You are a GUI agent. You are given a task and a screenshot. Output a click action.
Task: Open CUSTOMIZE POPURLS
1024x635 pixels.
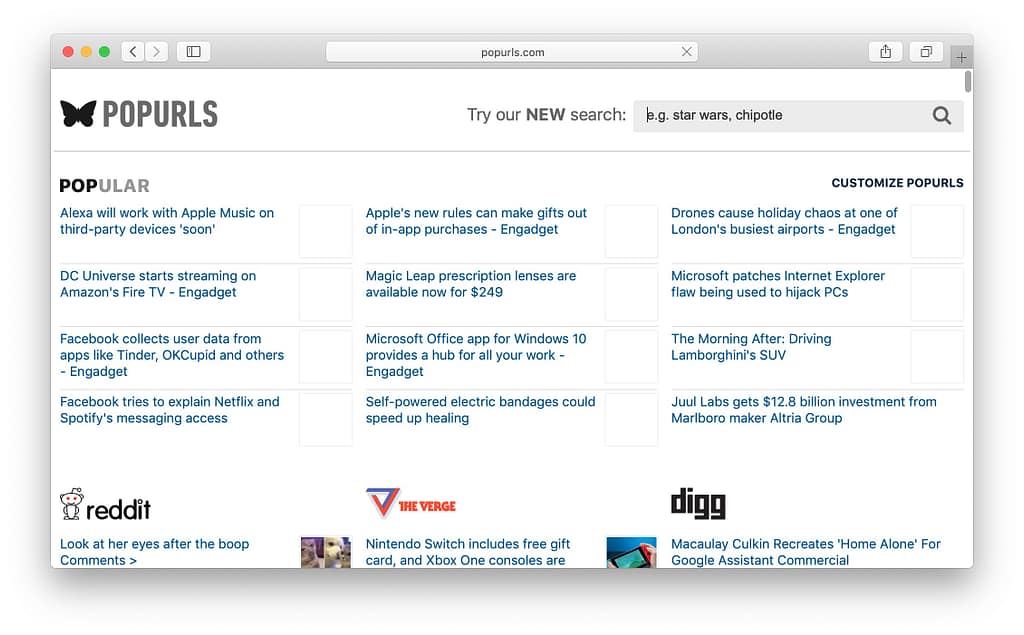(897, 183)
